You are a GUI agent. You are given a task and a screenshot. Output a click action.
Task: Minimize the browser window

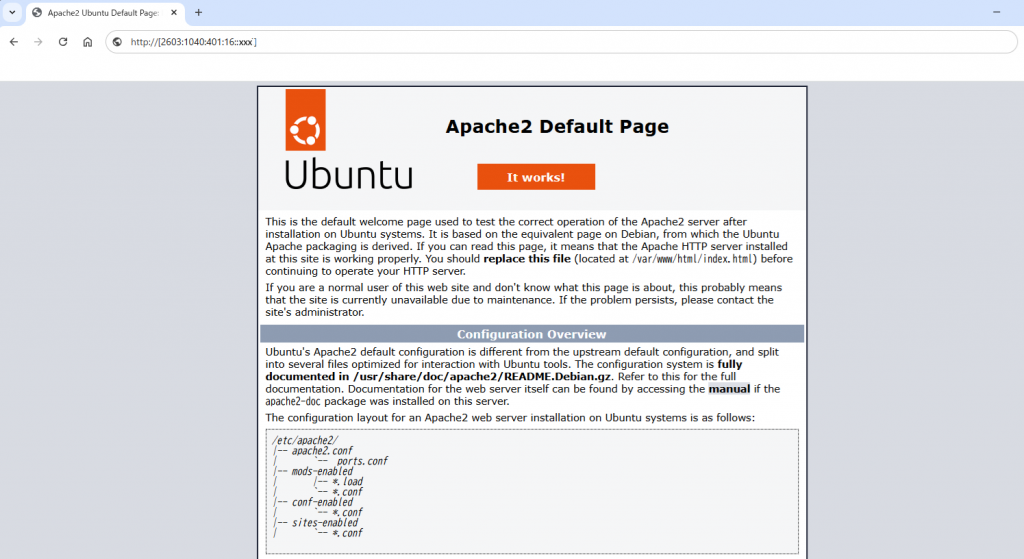coord(997,12)
